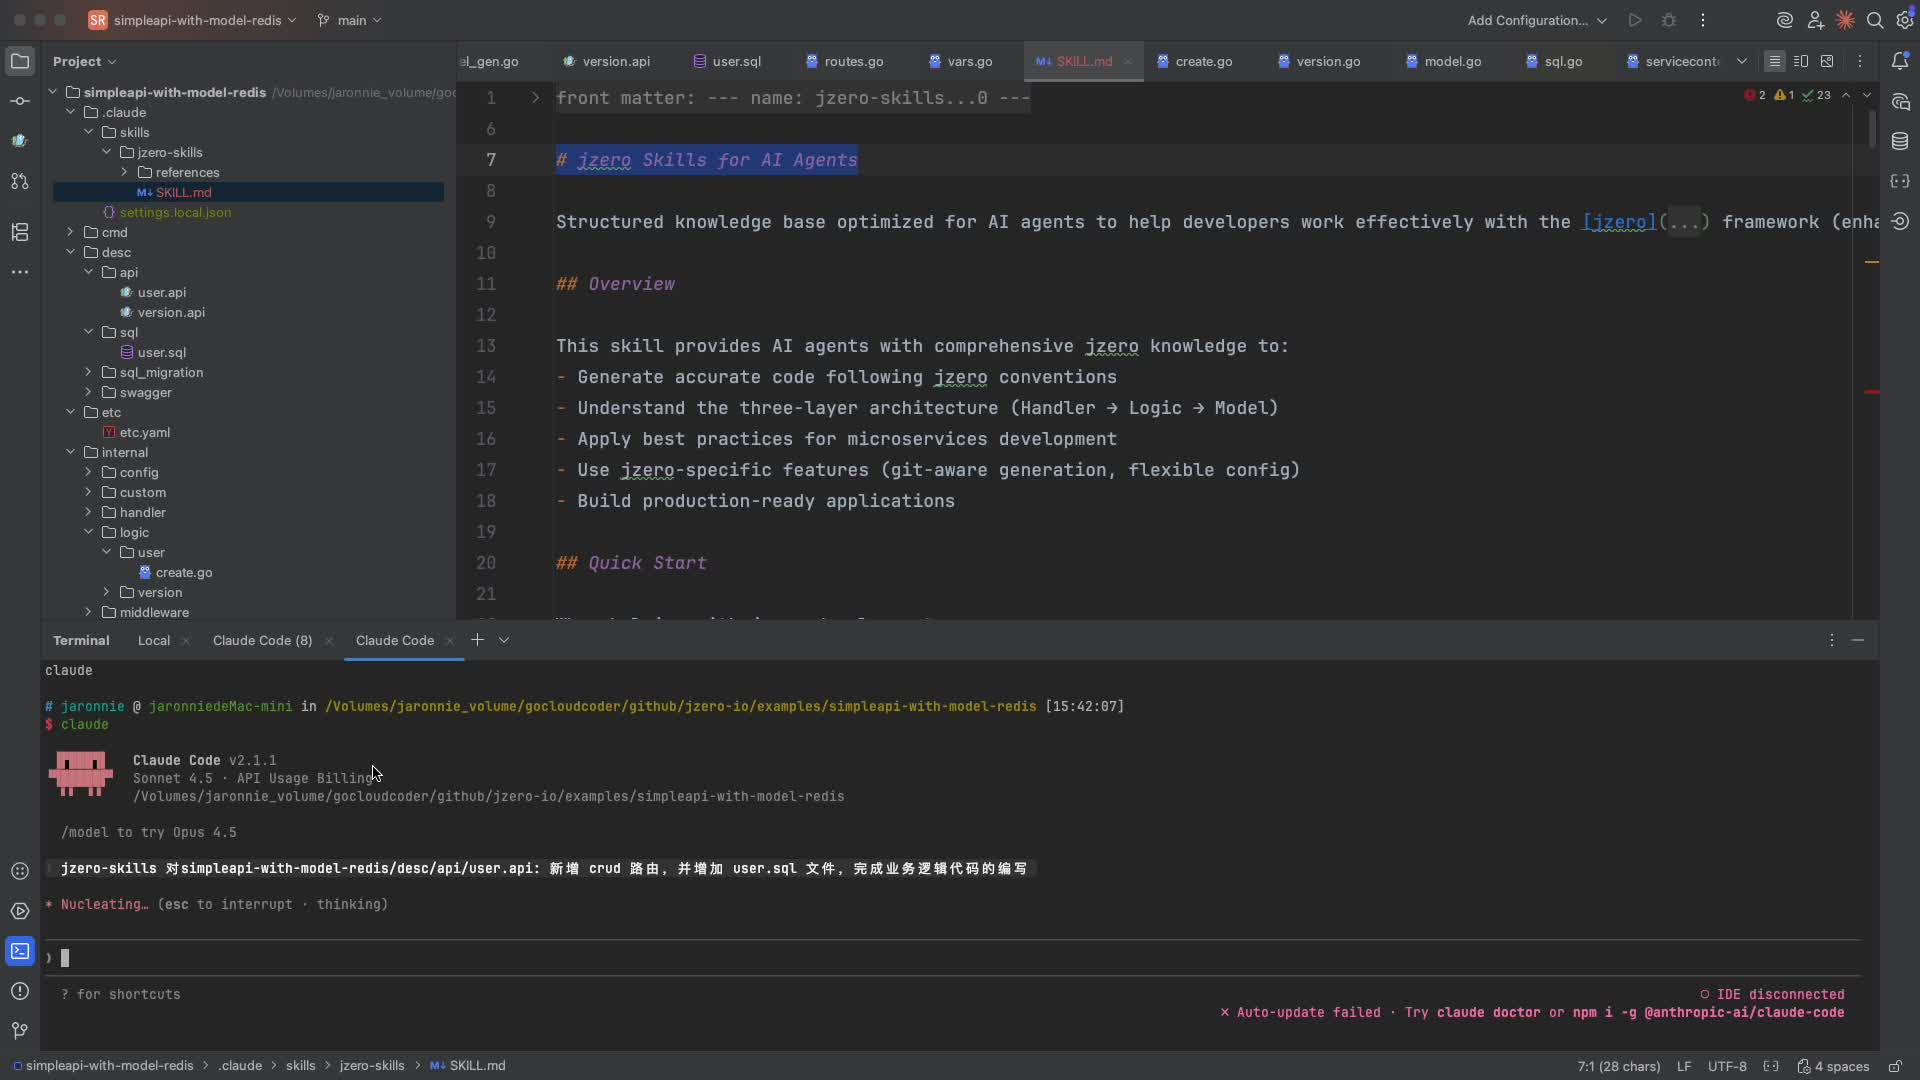Viewport: 1920px width, 1080px height.
Task: Switch editor to editor-only view mode
Action: [x=1774, y=61]
